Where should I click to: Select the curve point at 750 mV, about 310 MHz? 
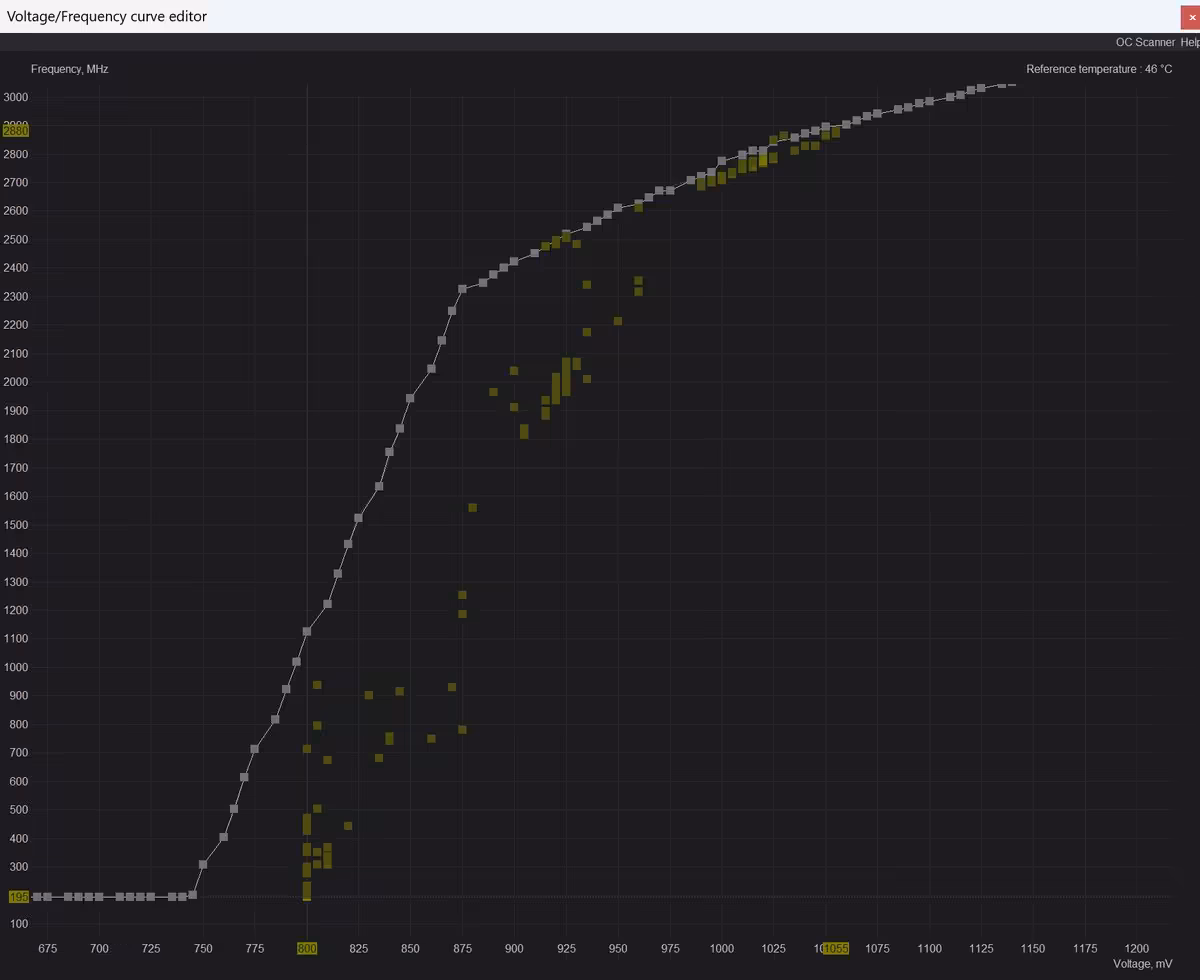coord(203,864)
